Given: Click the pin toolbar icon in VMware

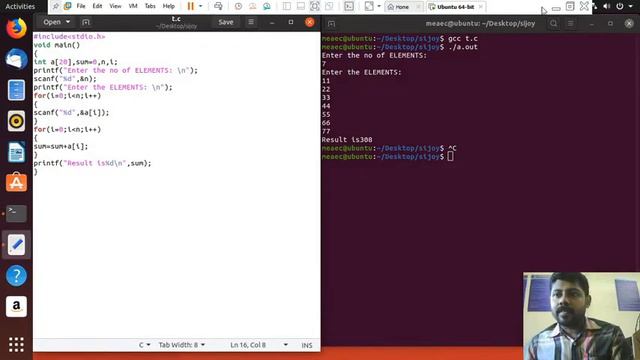Looking at the screenshot, I should click(x=56, y=6).
